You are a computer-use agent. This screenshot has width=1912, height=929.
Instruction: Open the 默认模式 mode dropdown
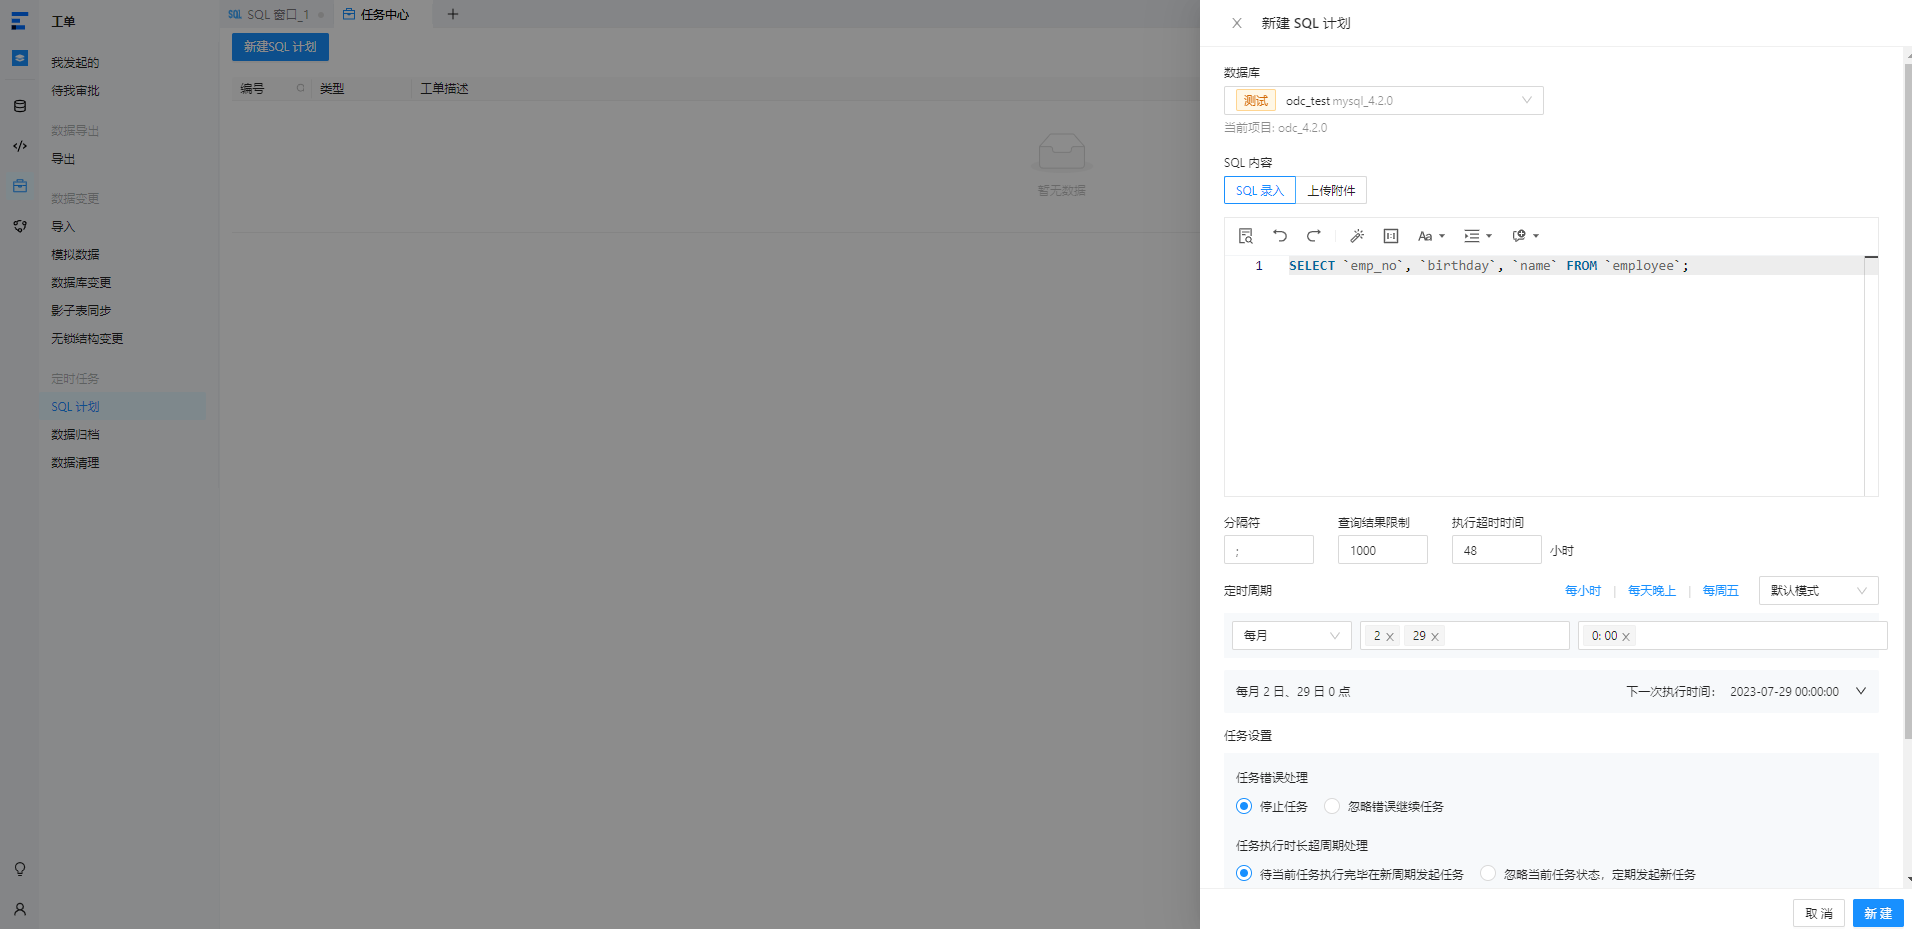[1819, 590]
